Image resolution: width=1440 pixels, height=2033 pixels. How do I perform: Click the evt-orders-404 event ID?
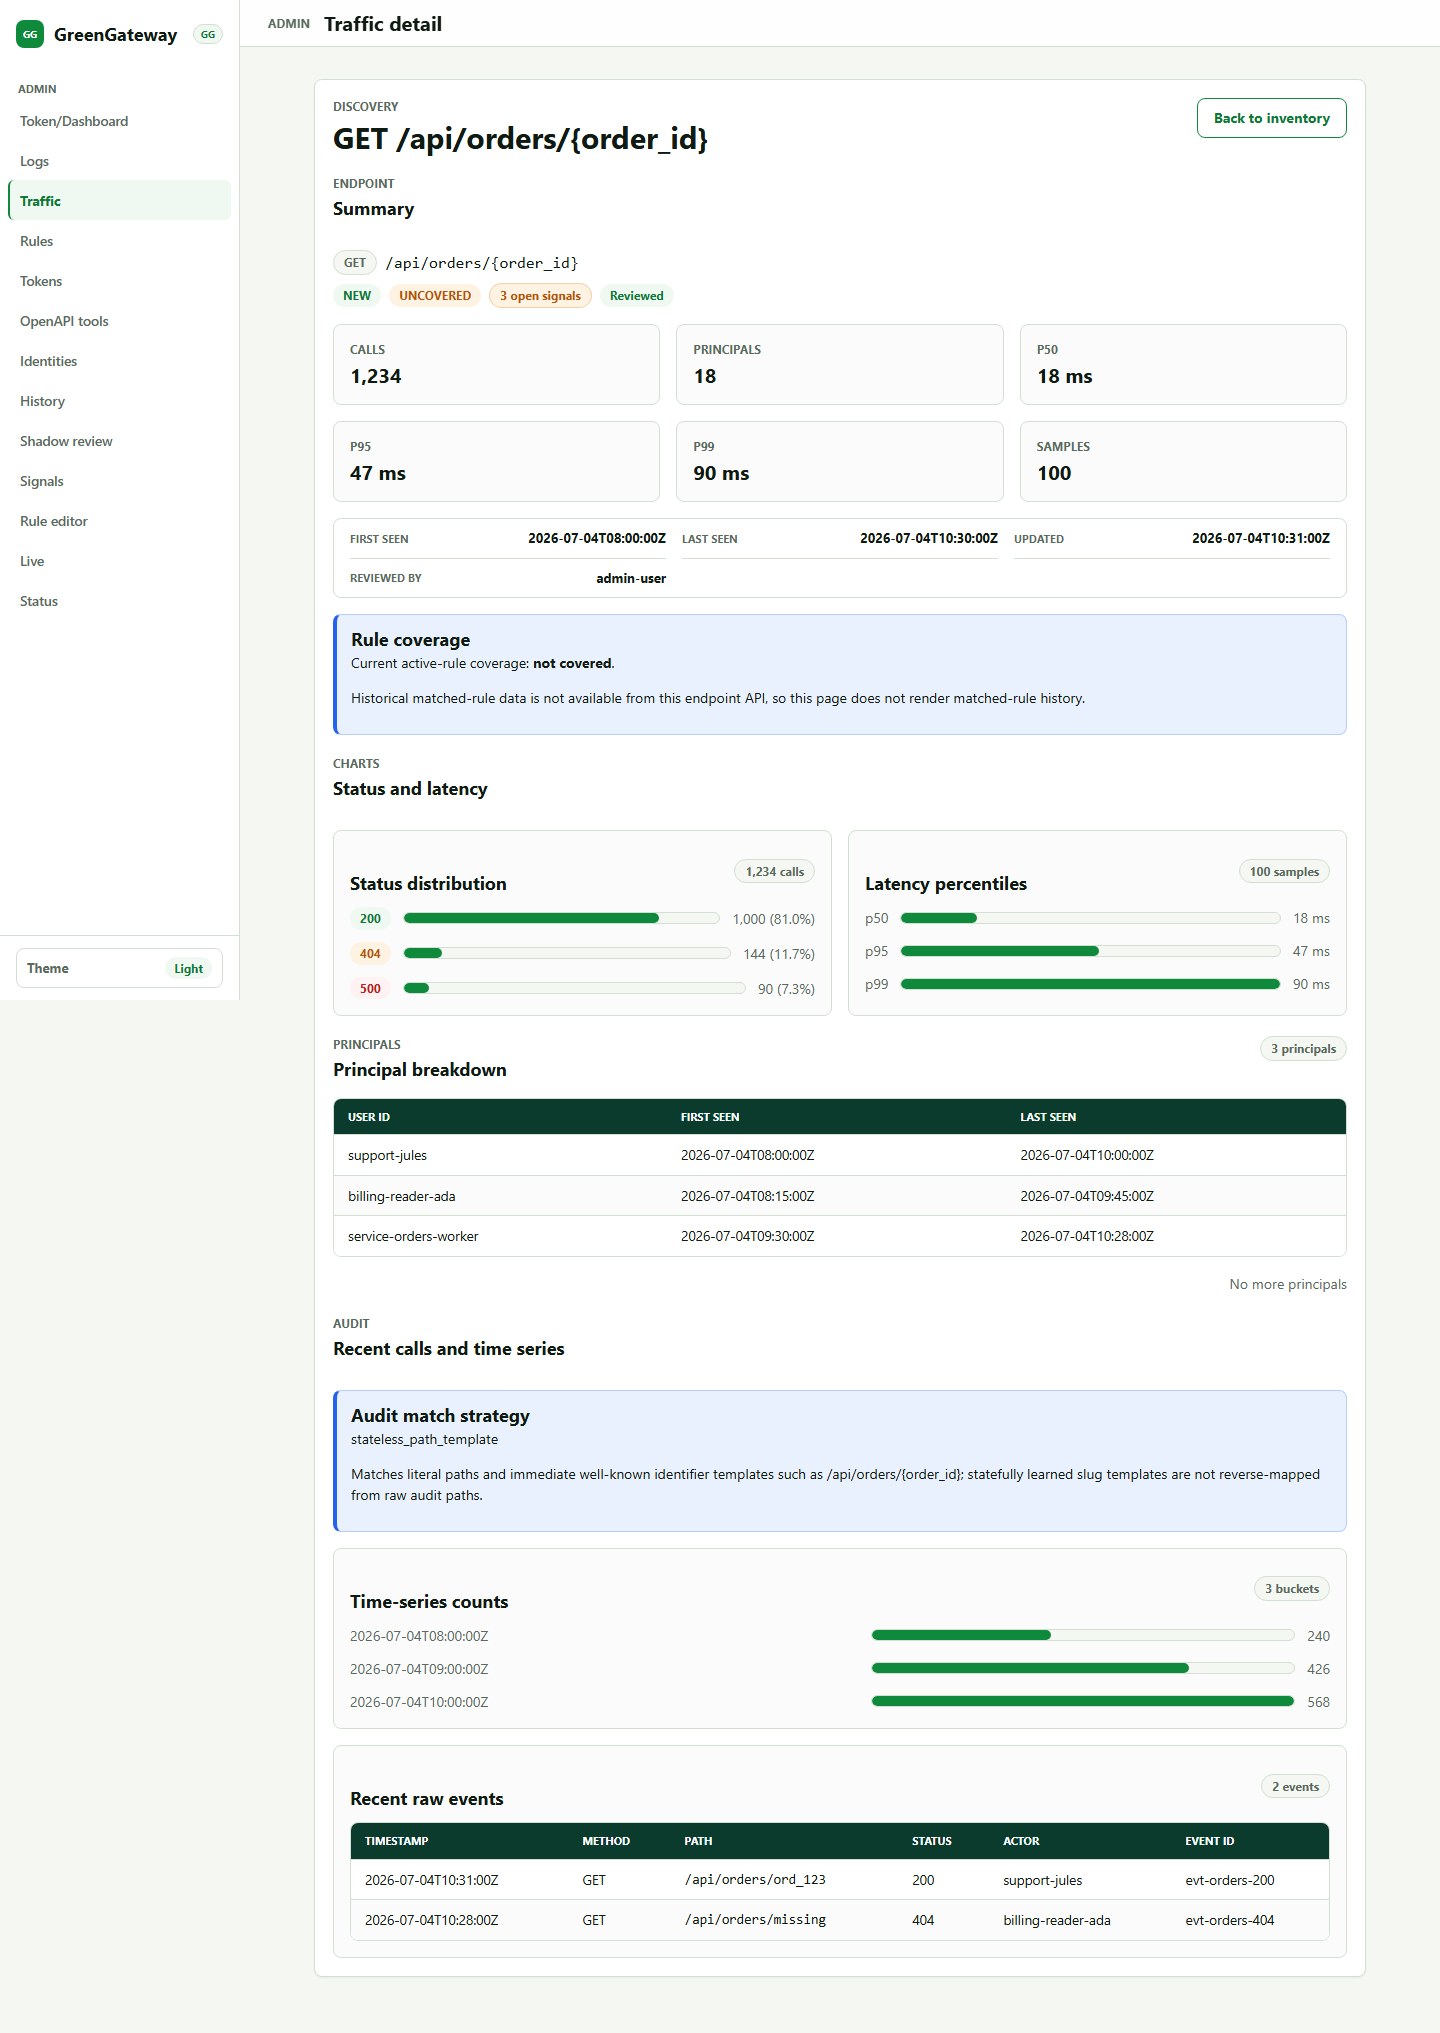[x=1230, y=1920]
